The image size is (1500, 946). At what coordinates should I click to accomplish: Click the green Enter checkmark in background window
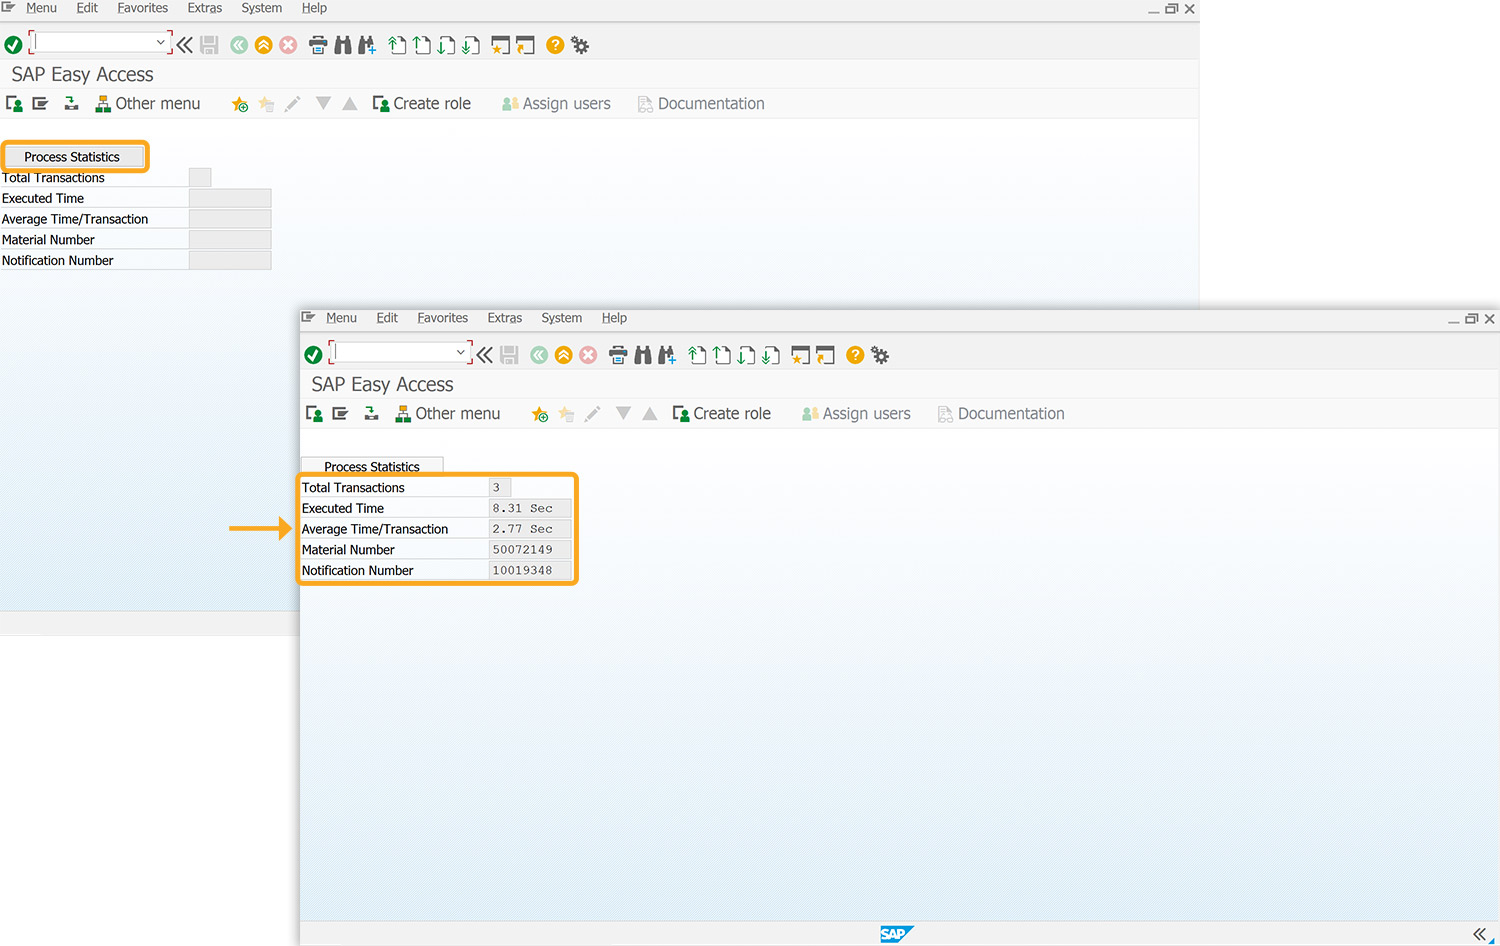click(x=13, y=45)
